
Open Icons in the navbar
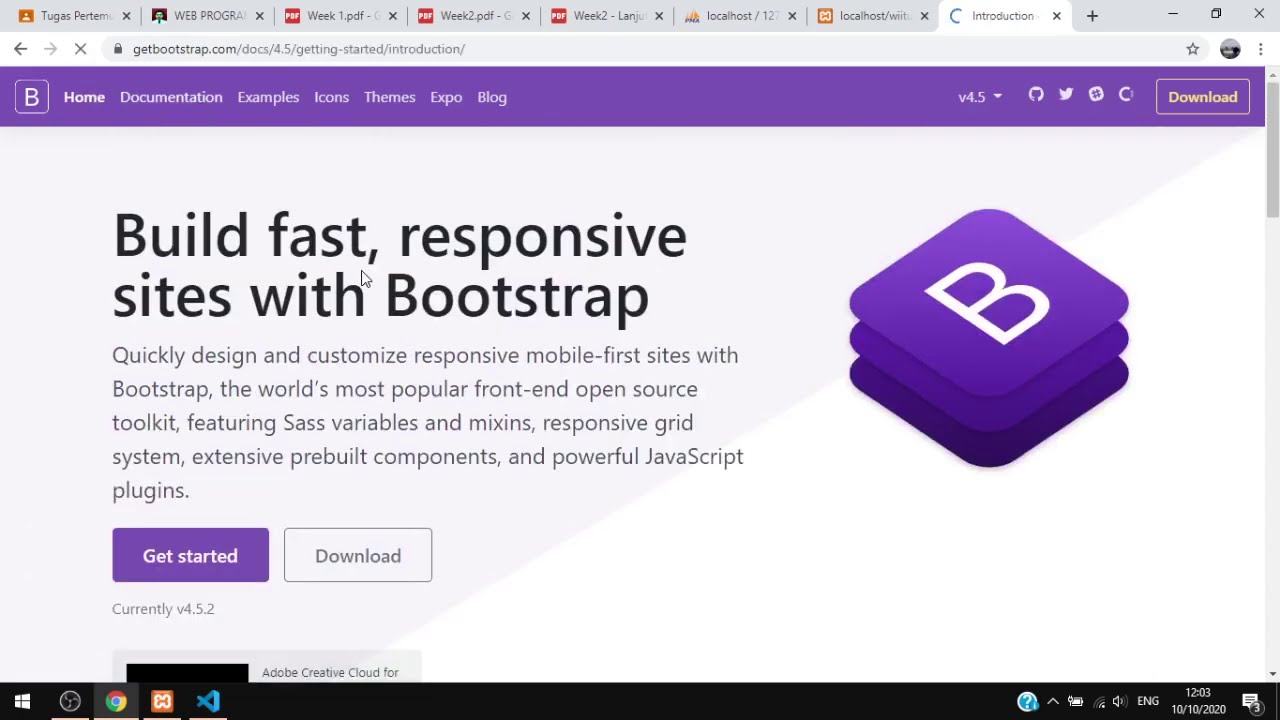331,97
